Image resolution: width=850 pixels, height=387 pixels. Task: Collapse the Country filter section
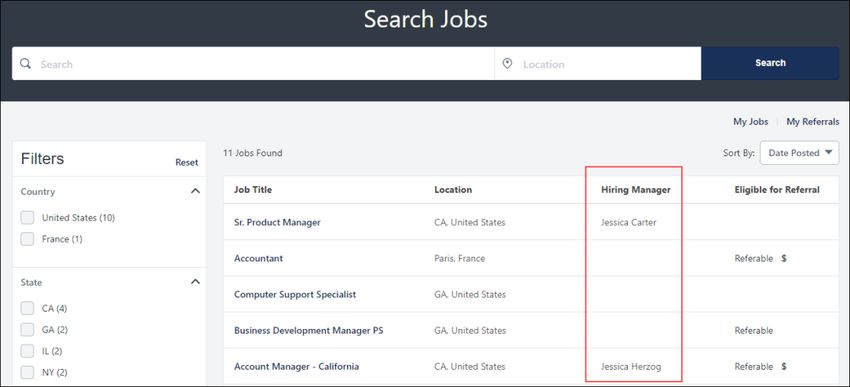tap(196, 191)
